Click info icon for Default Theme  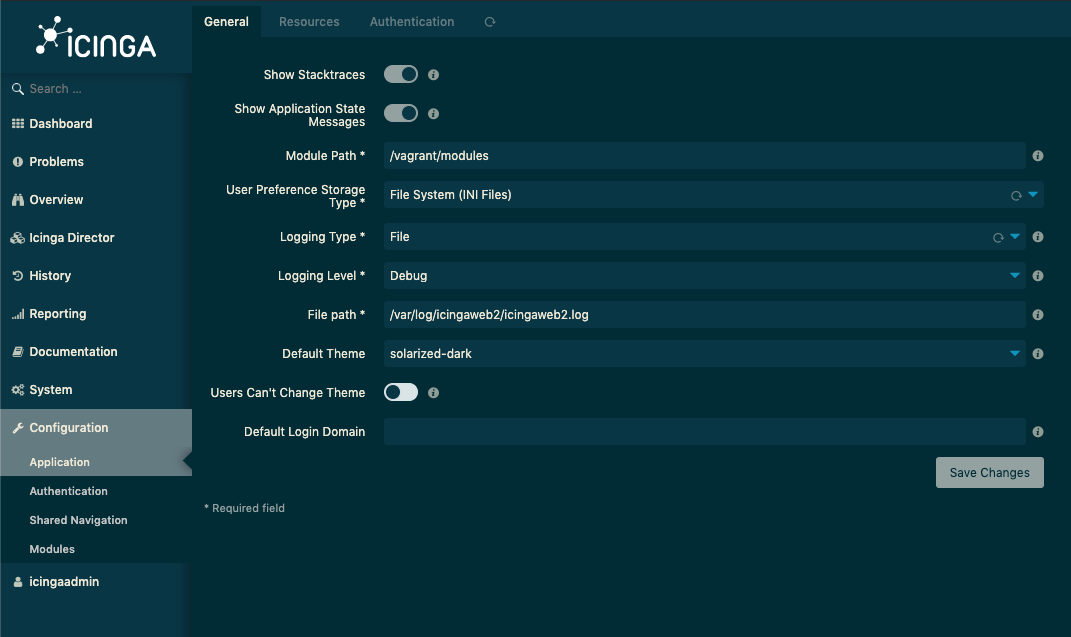tap(1038, 354)
